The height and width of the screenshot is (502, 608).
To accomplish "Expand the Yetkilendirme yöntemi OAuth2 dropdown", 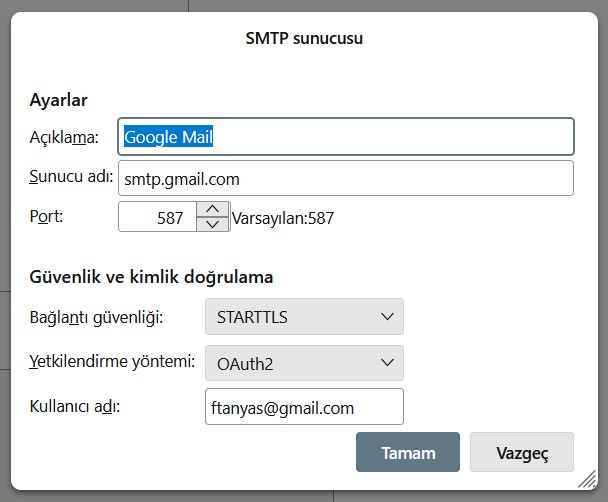I will (x=304, y=364).
